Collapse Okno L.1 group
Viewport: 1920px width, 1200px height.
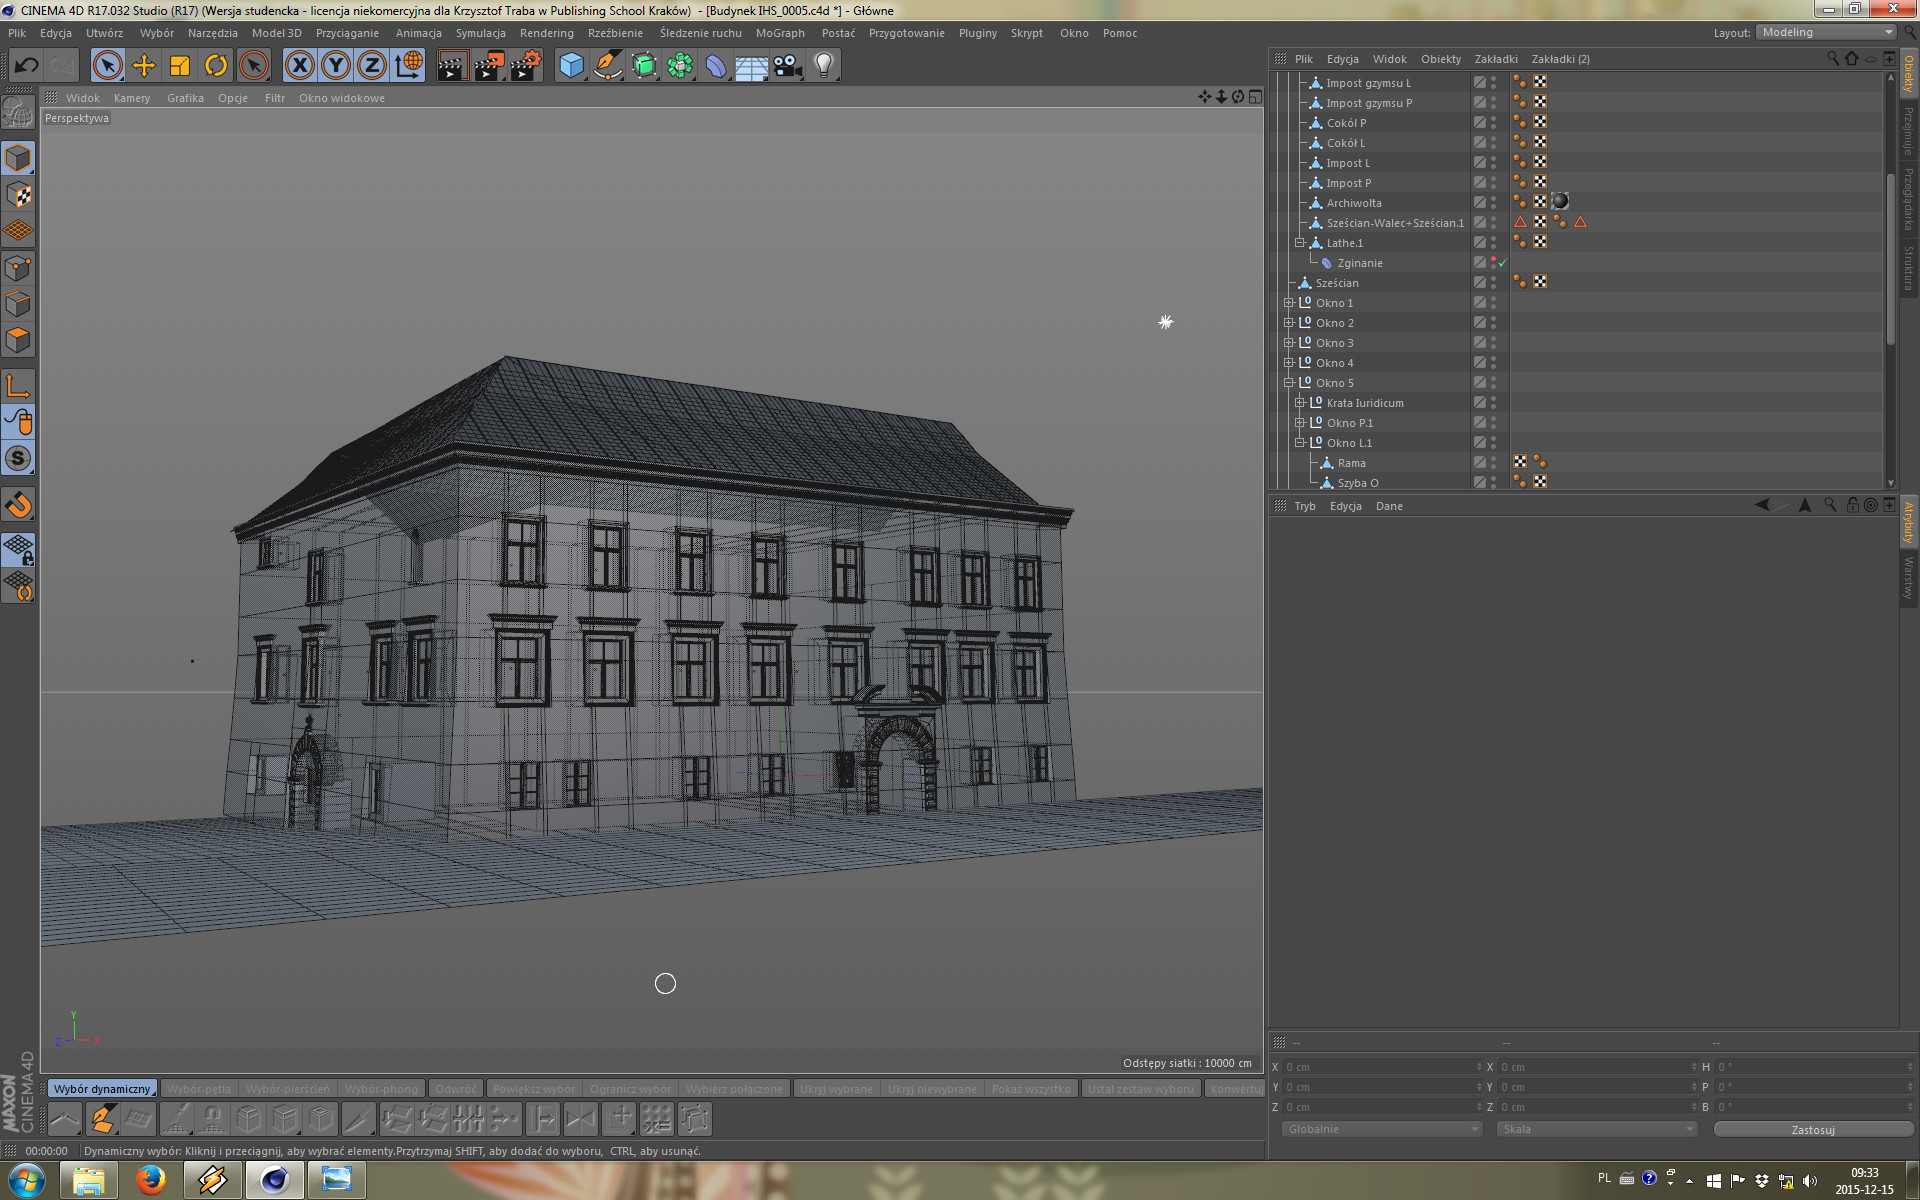coord(1300,443)
